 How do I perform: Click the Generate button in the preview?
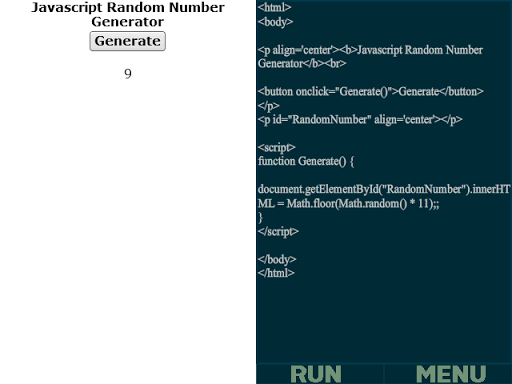tap(127, 41)
